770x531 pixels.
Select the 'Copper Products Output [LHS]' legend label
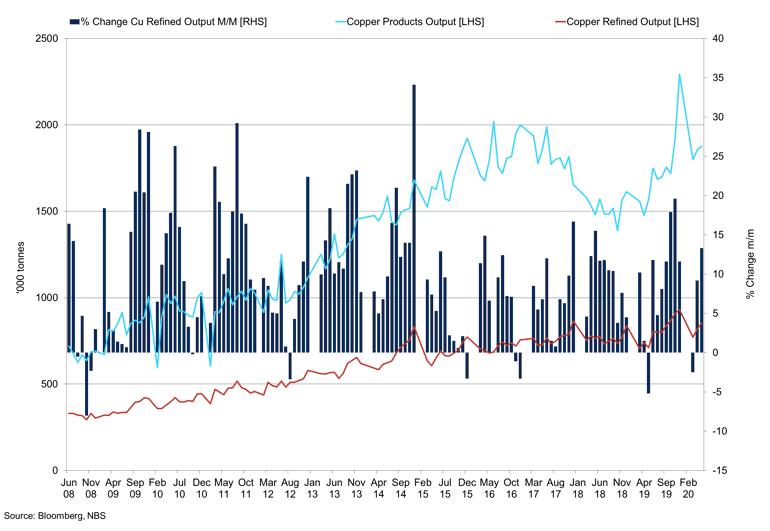(415, 22)
